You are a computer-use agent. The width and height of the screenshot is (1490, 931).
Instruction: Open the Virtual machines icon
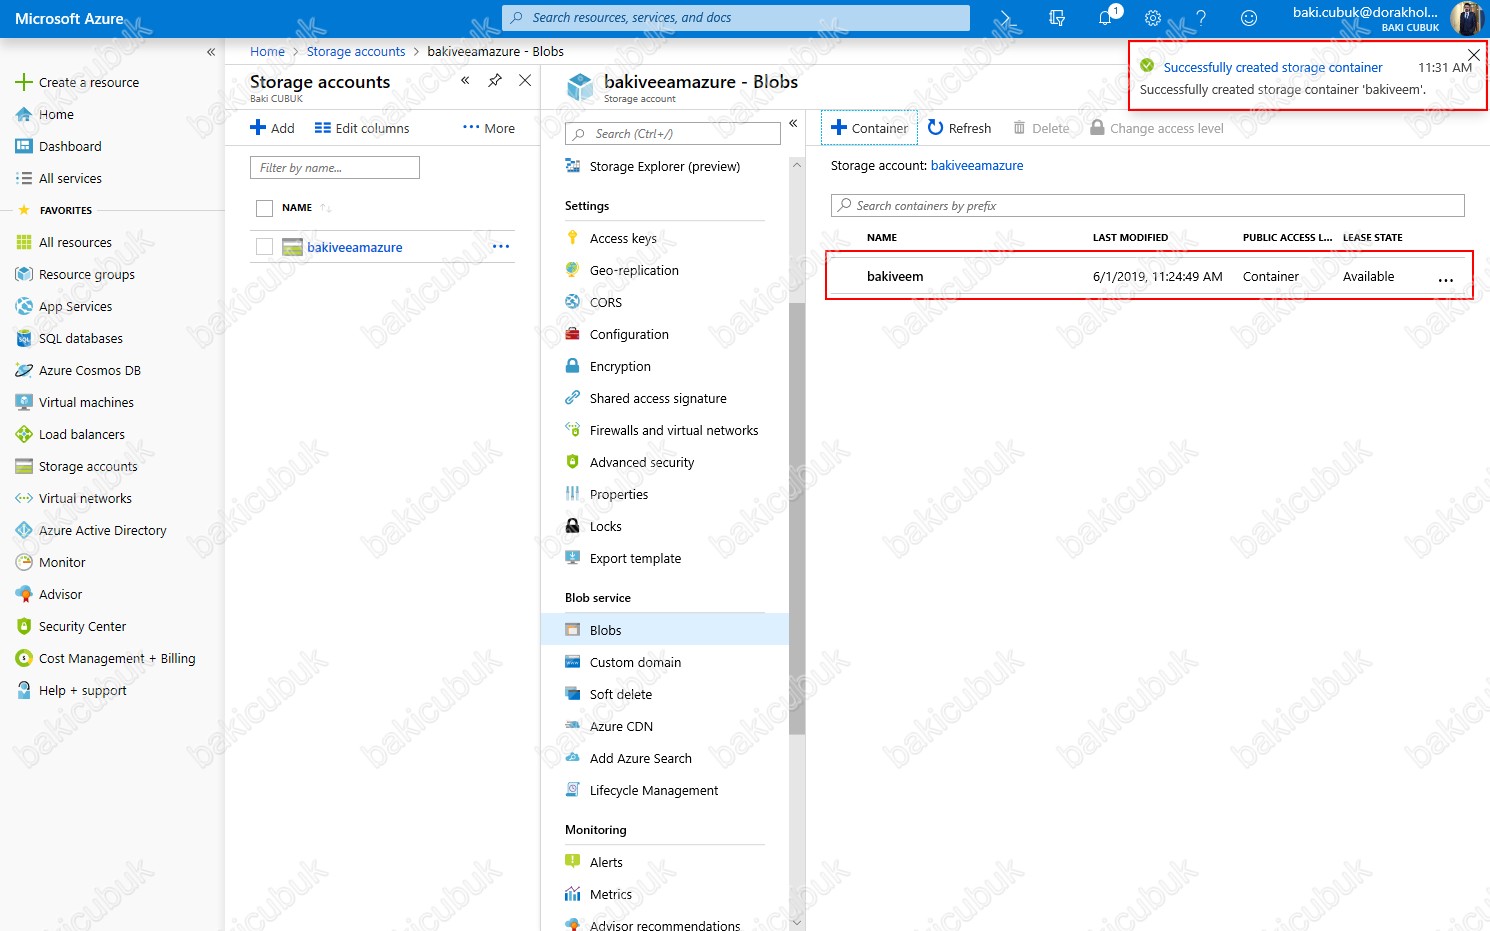24,403
